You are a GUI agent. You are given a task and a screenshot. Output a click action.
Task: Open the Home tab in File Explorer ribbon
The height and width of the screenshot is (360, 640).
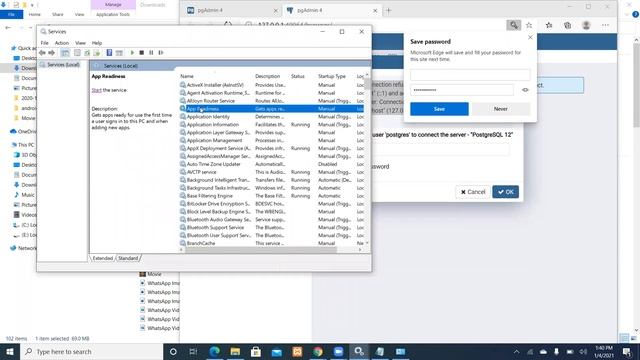(x=34, y=14)
